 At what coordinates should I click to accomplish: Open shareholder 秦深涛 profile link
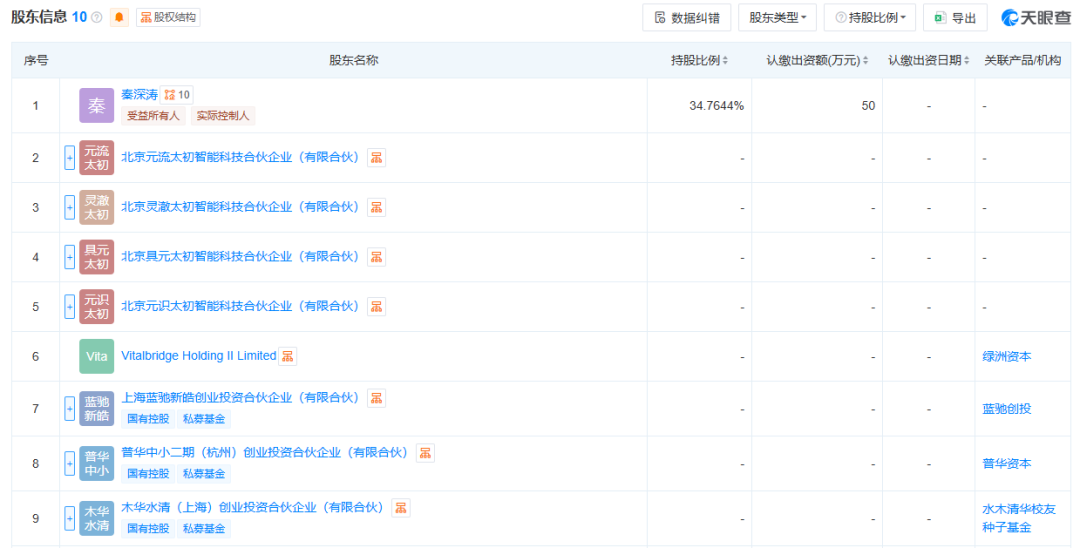pyautogui.click(x=139, y=95)
